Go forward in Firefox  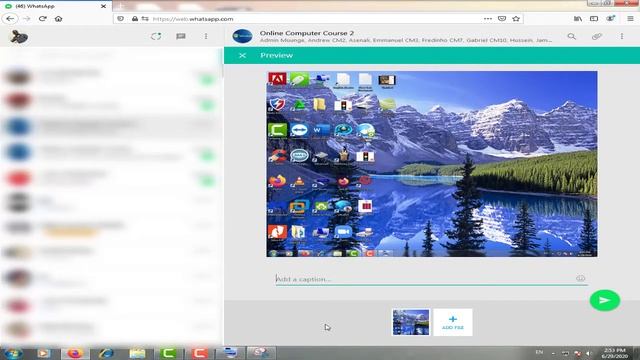[x=27, y=19]
